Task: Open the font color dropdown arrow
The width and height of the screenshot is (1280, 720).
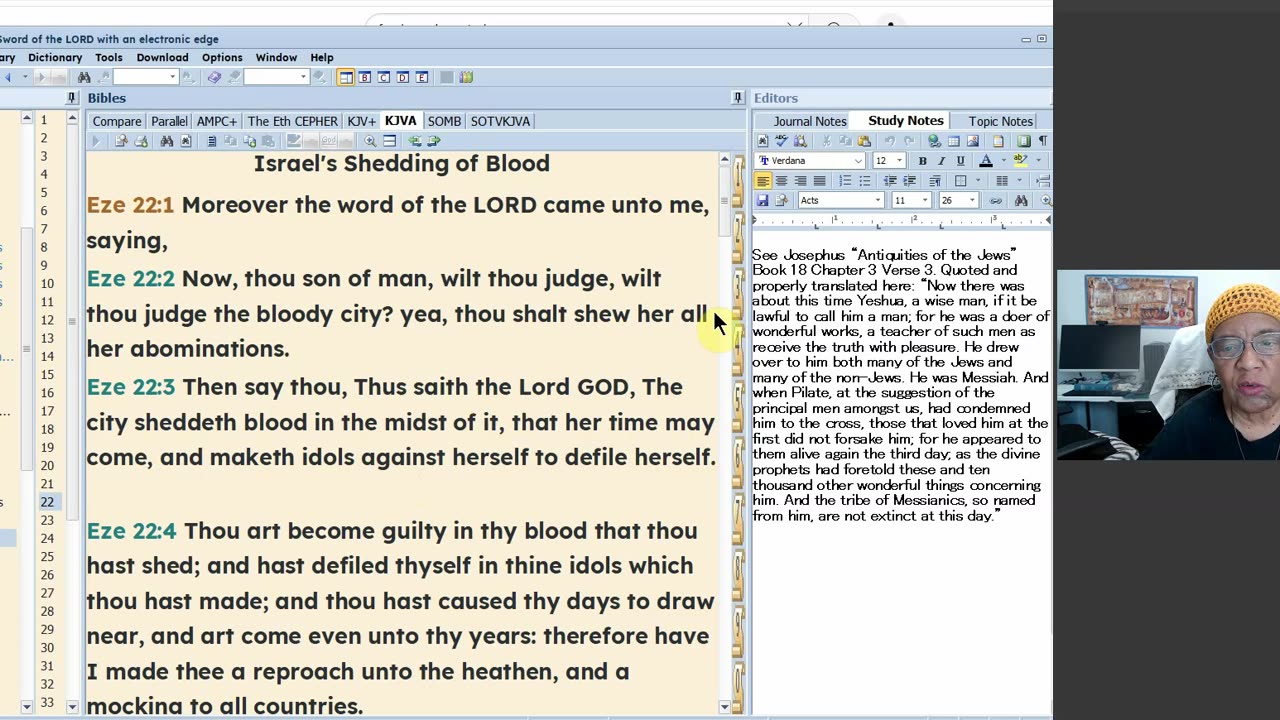Action: [1004, 160]
